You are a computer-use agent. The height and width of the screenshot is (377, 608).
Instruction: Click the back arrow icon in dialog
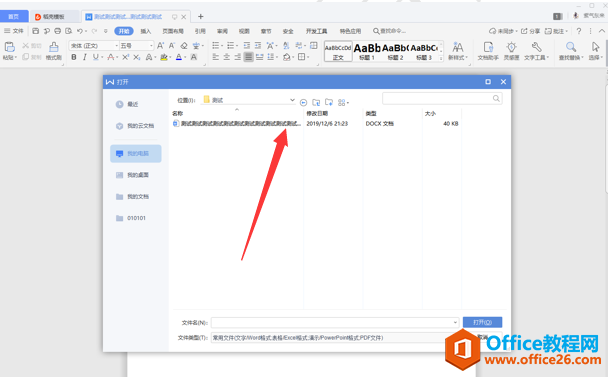pos(304,102)
